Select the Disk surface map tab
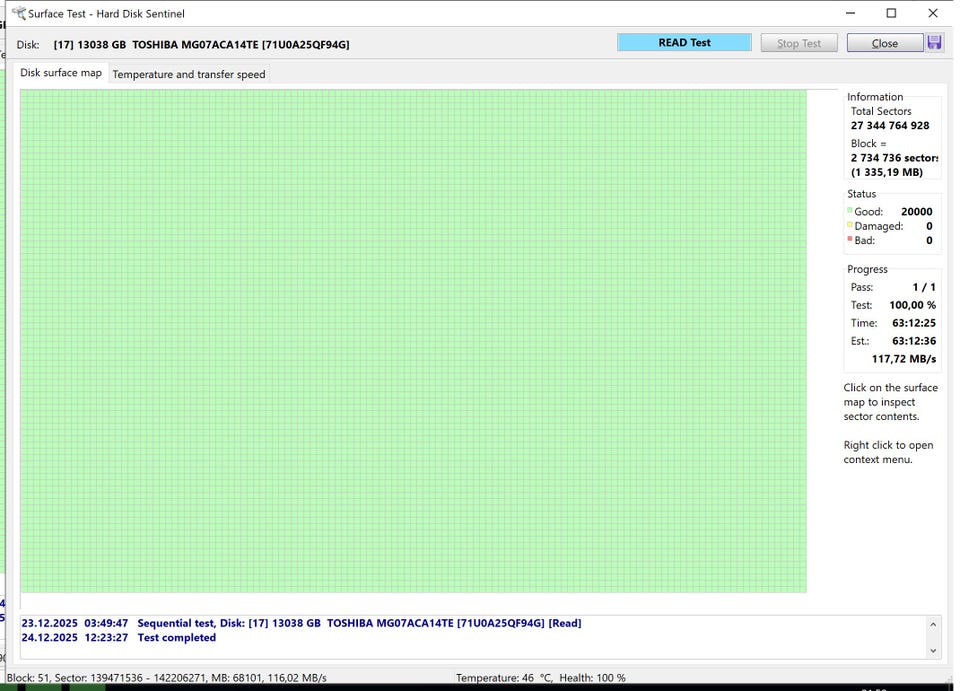 tap(61, 72)
